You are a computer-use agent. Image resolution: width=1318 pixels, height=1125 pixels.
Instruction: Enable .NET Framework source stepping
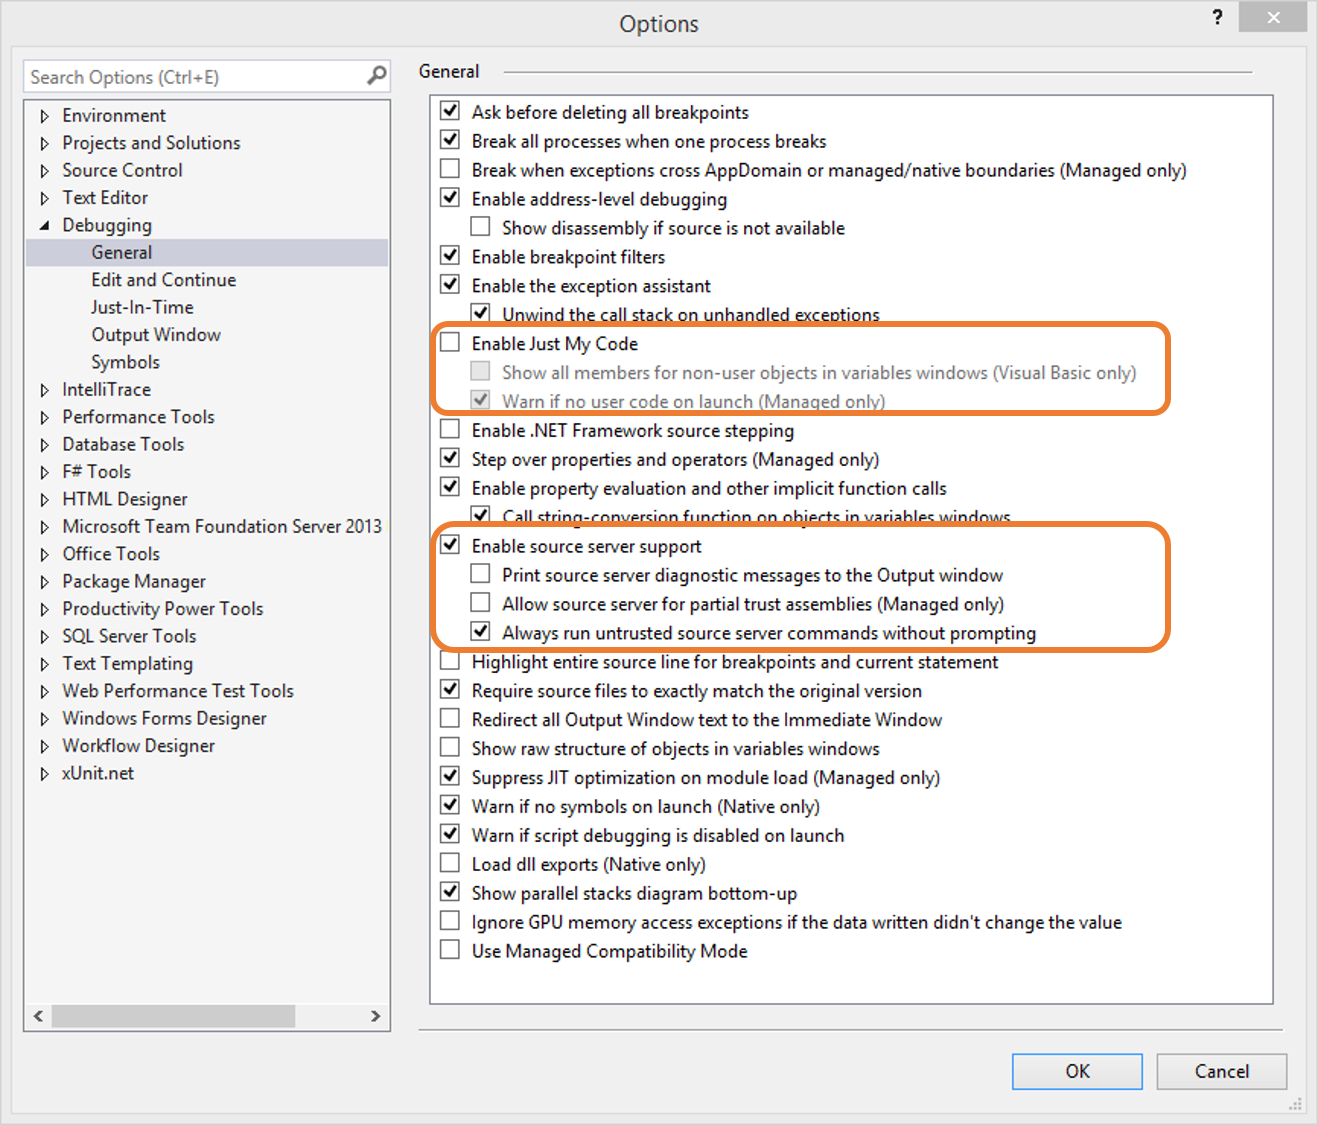coord(449,428)
